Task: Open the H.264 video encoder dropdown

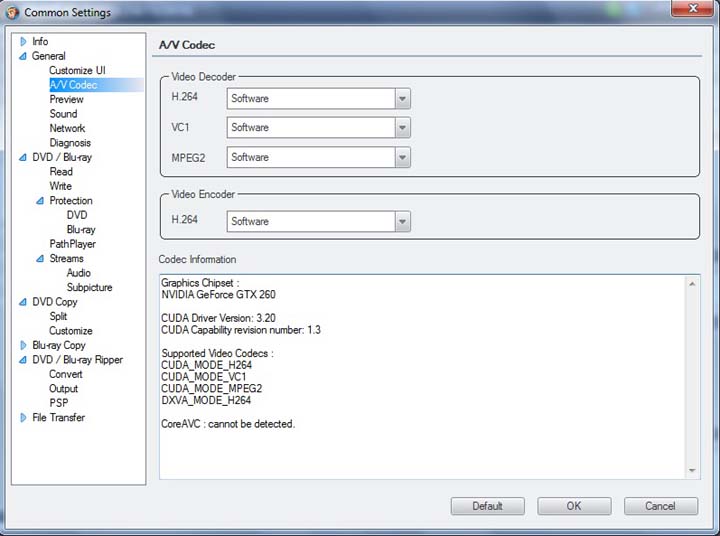Action: click(402, 221)
